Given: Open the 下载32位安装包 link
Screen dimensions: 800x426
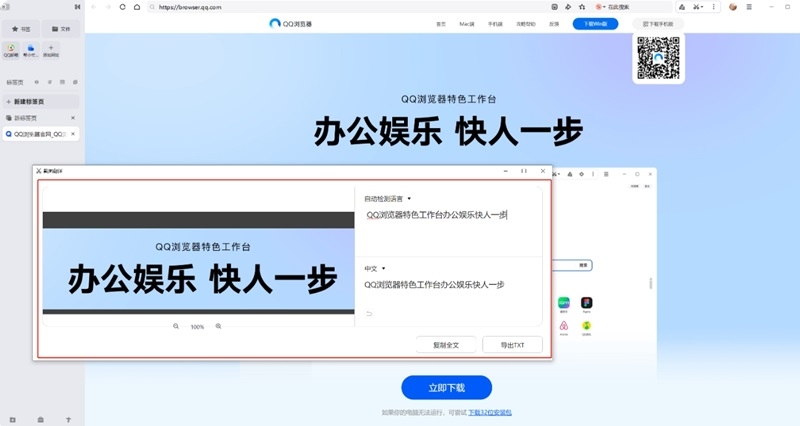Looking at the screenshot, I should pos(490,412).
